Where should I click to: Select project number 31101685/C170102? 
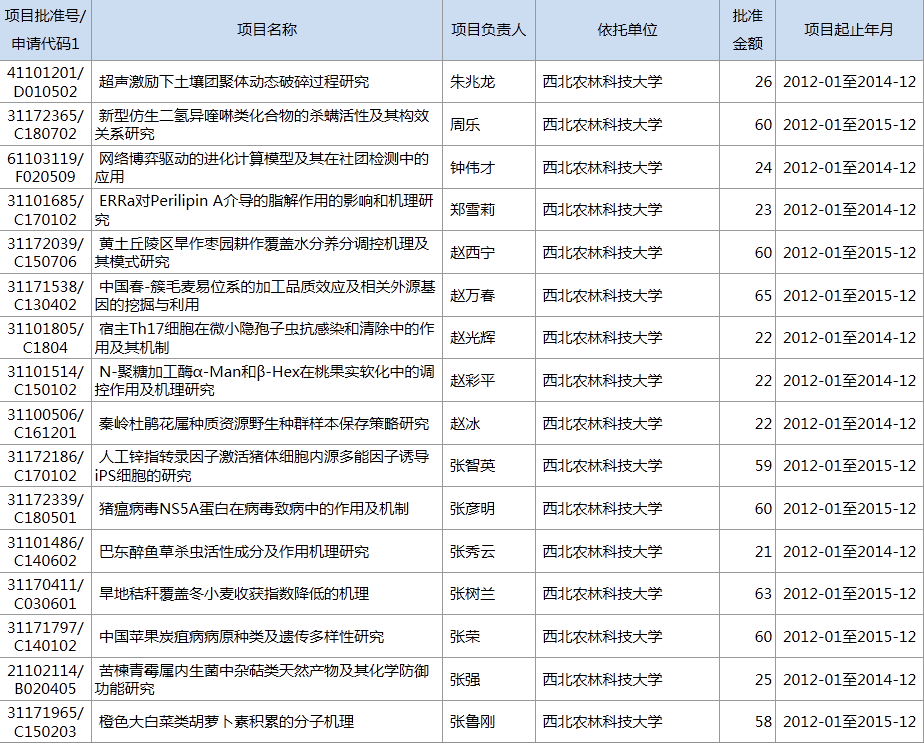click(45, 210)
